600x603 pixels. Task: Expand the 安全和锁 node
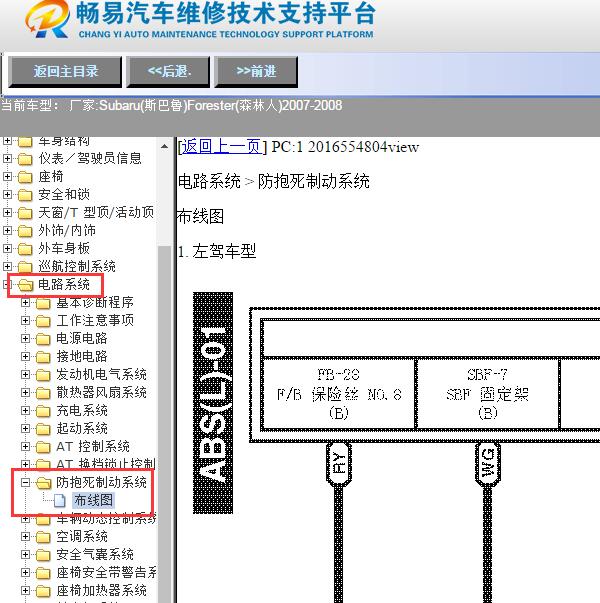tap(7, 194)
